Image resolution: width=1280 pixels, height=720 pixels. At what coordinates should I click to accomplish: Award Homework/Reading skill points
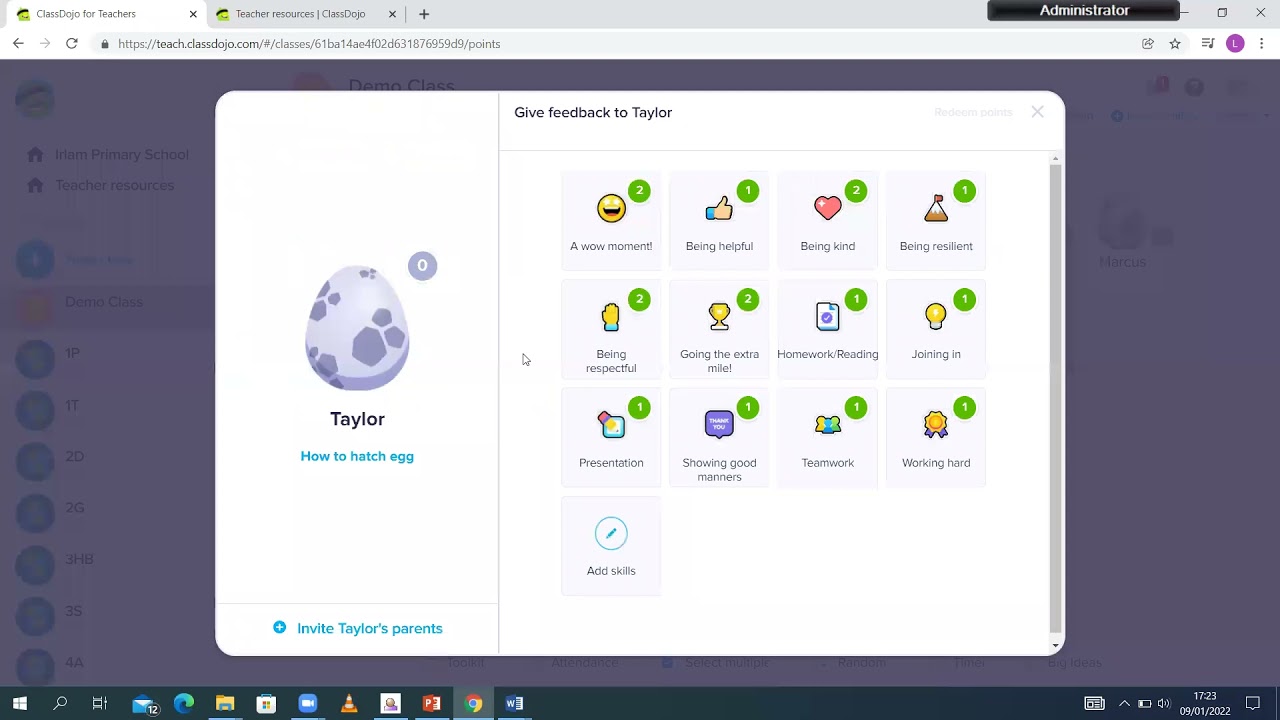point(827,329)
